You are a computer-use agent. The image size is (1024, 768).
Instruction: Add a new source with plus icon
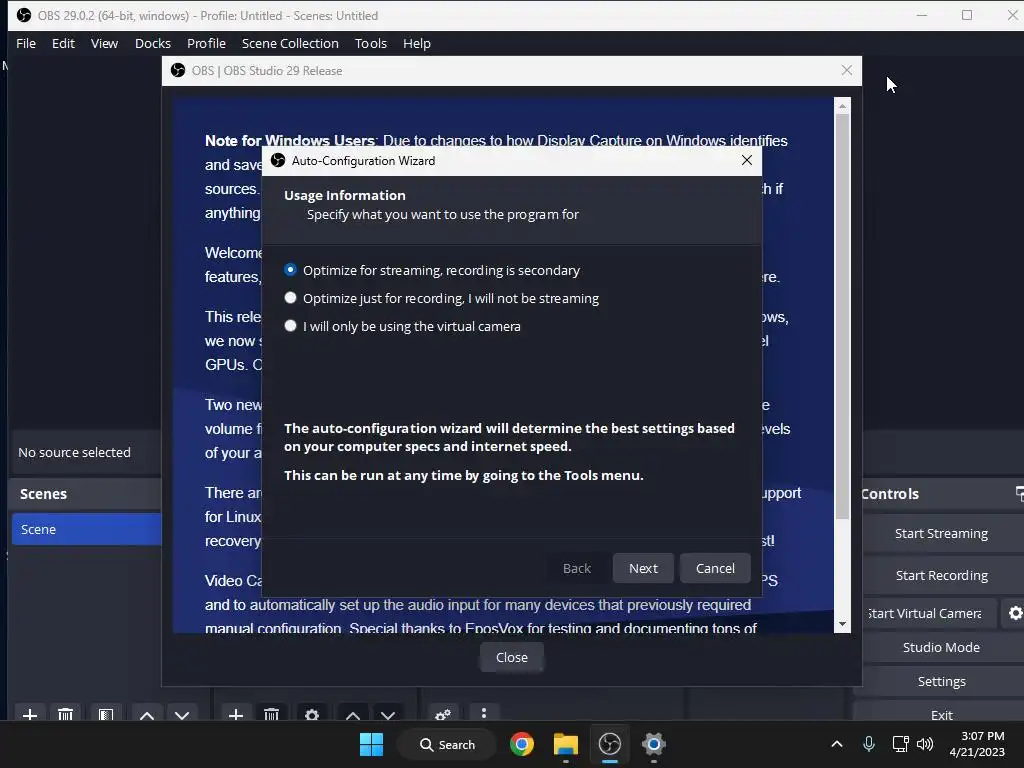pos(236,714)
